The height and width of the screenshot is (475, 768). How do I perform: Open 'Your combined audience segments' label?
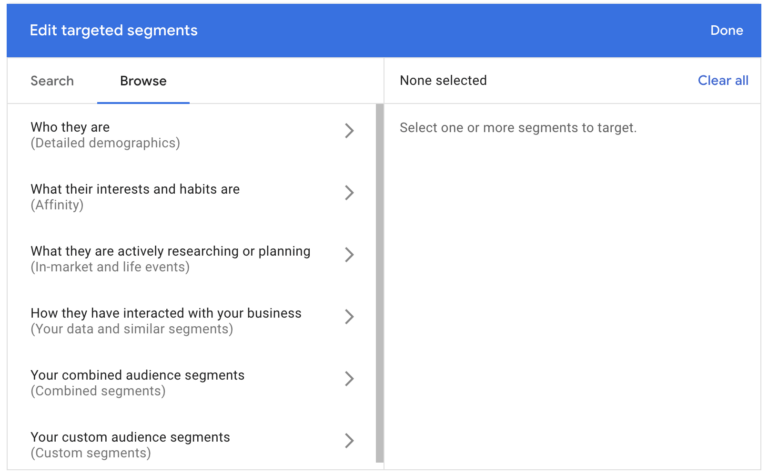pos(137,375)
